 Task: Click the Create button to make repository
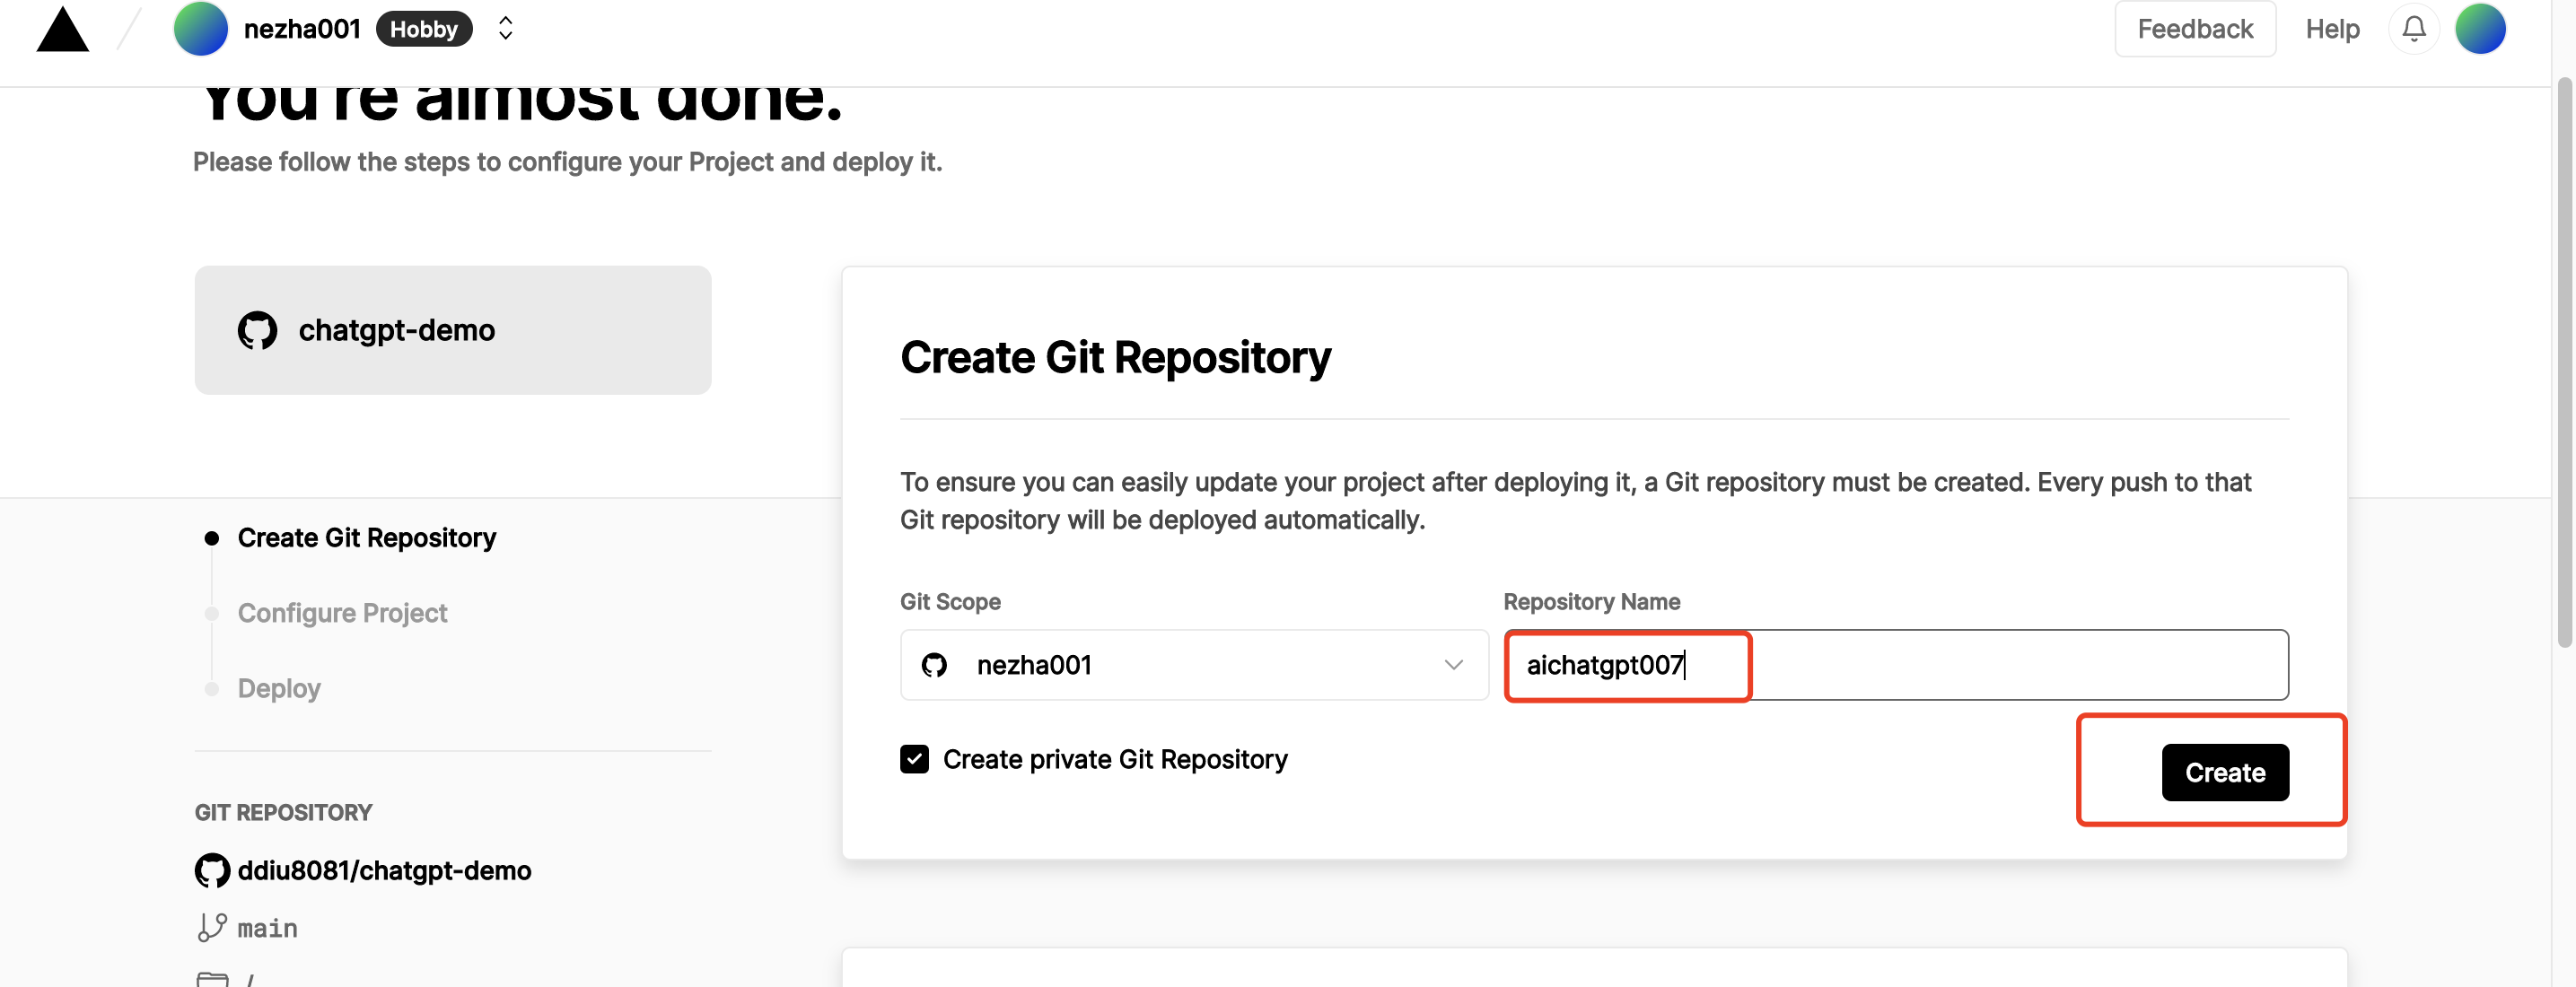coord(2224,772)
